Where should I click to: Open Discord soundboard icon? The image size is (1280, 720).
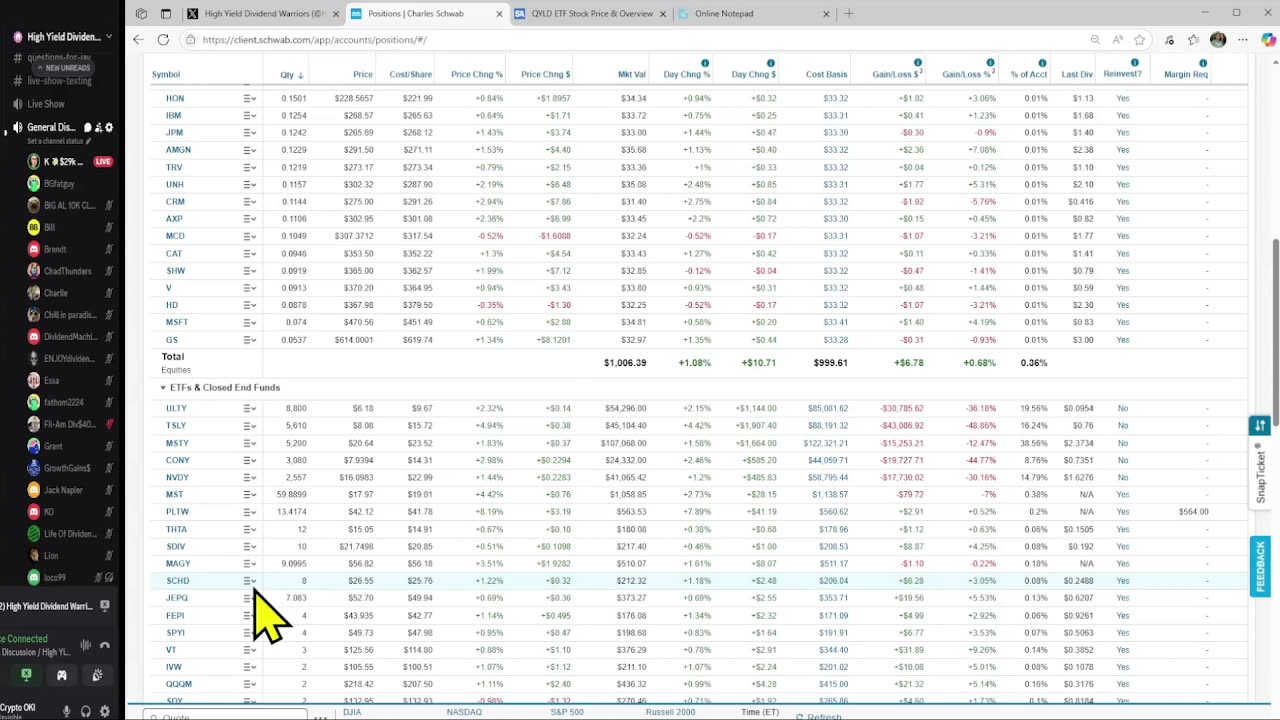point(97,675)
